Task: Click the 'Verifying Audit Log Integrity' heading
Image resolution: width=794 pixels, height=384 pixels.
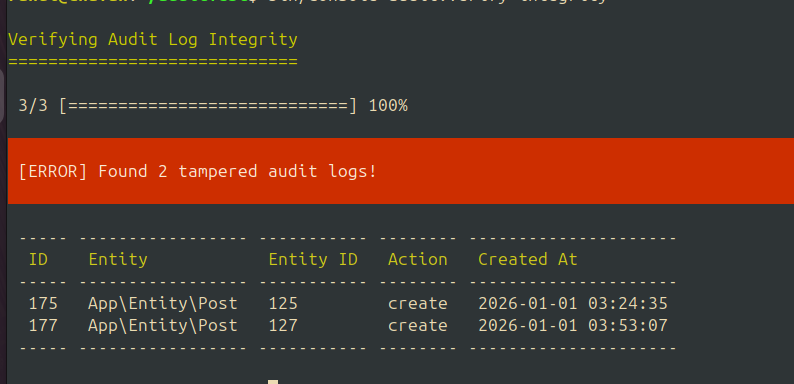Action: point(153,40)
